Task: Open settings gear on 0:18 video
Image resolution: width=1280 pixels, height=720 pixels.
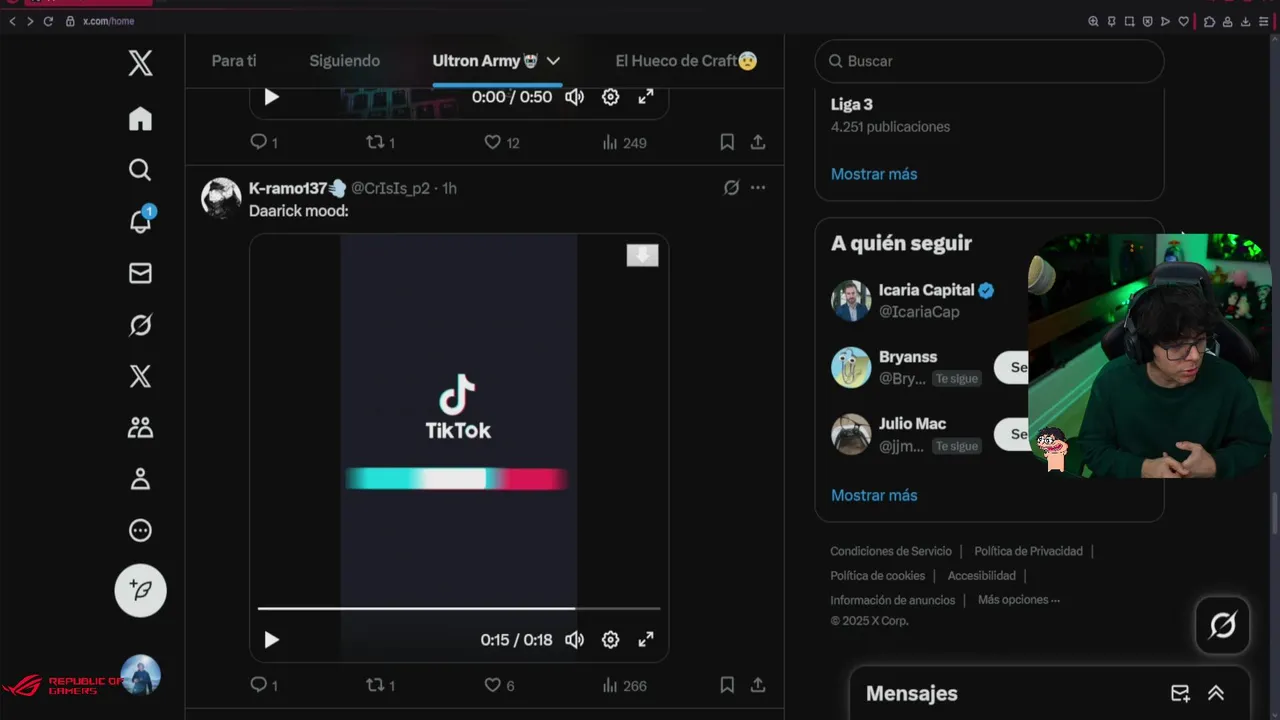Action: [x=610, y=640]
